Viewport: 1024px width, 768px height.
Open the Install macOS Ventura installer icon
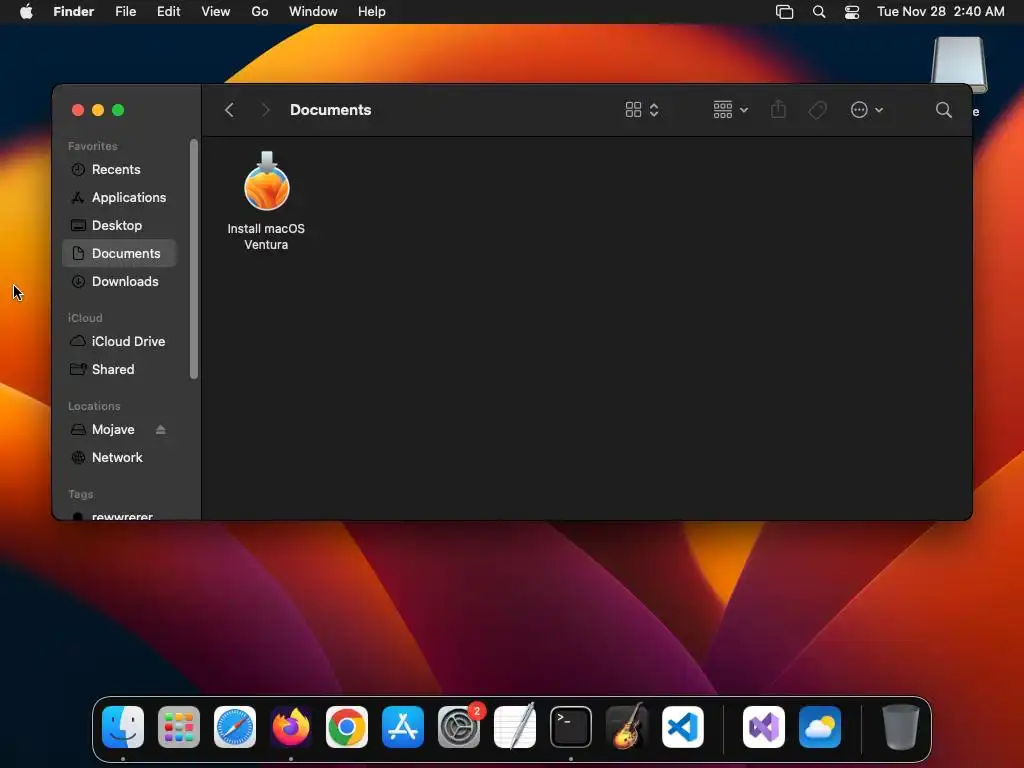click(266, 182)
